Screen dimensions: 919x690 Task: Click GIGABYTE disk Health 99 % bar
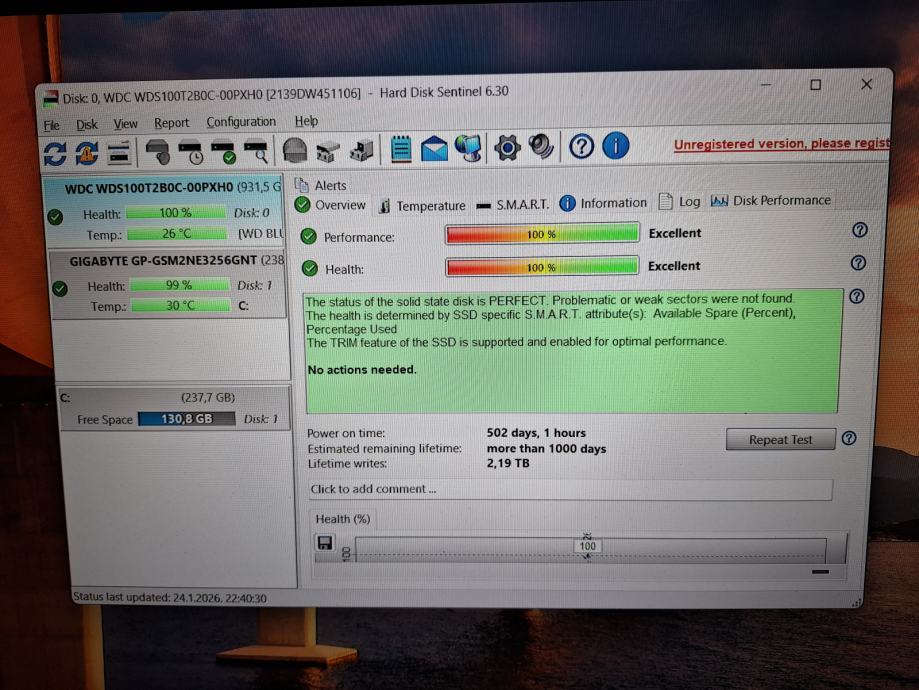point(179,285)
